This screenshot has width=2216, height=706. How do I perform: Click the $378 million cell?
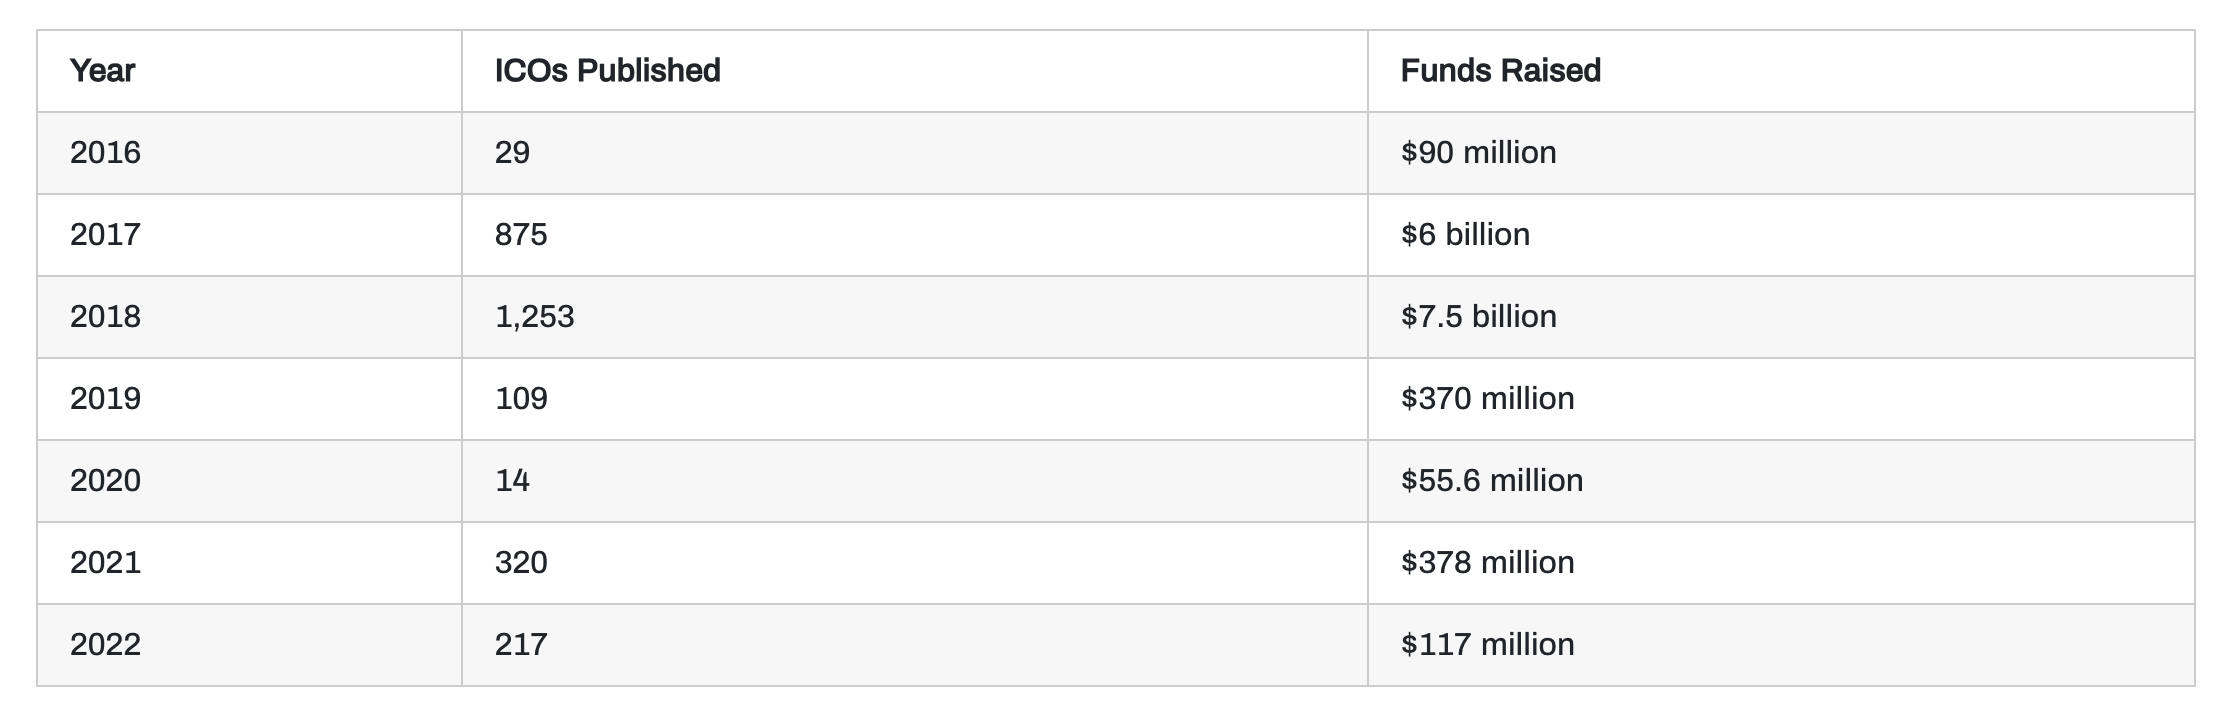(x=1487, y=563)
